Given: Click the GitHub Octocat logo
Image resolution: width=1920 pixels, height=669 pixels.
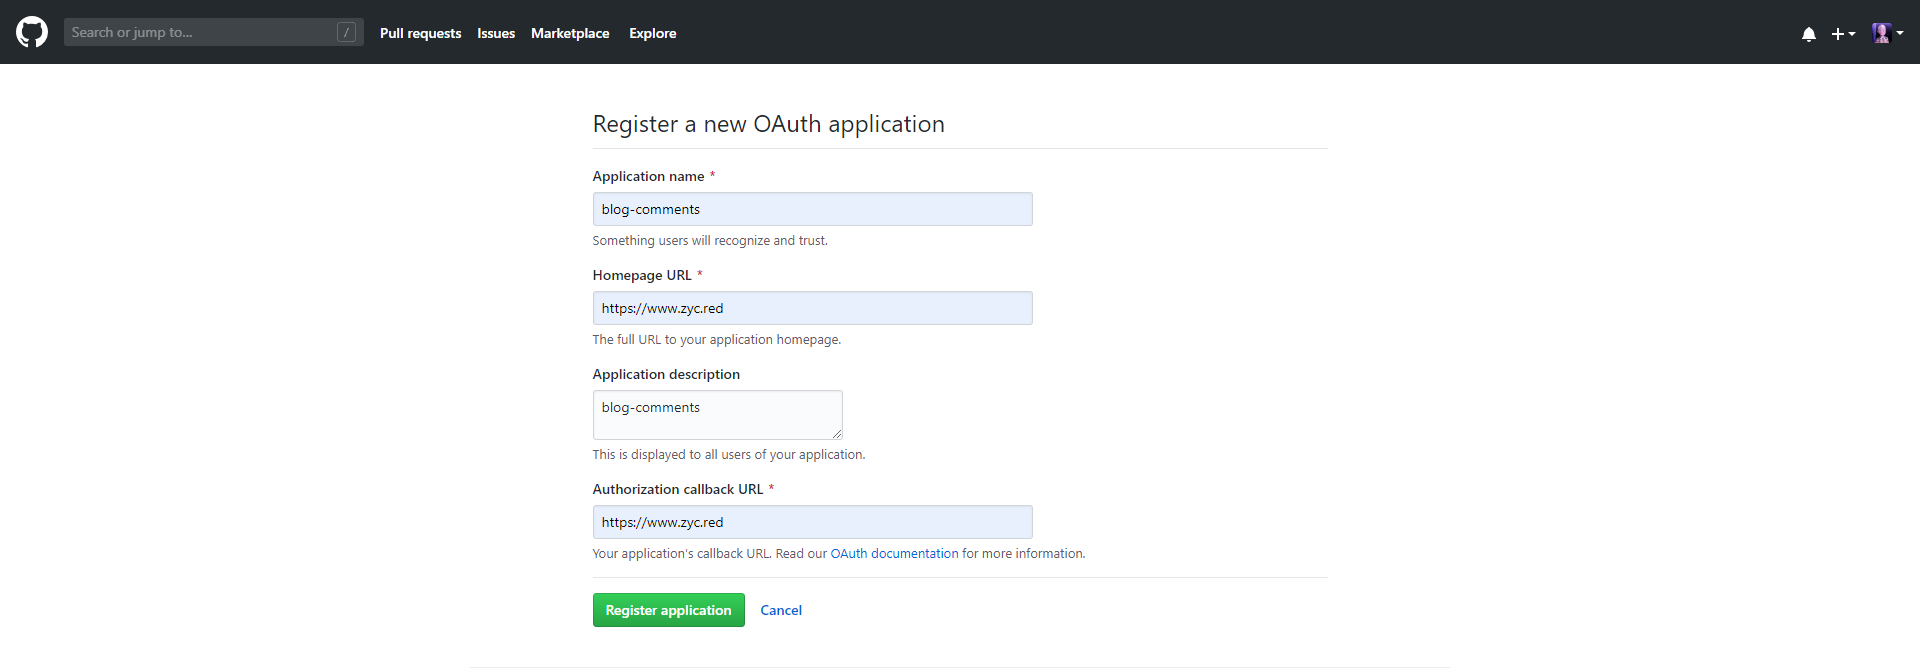Looking at the screenshot, I should coord(32,32).
